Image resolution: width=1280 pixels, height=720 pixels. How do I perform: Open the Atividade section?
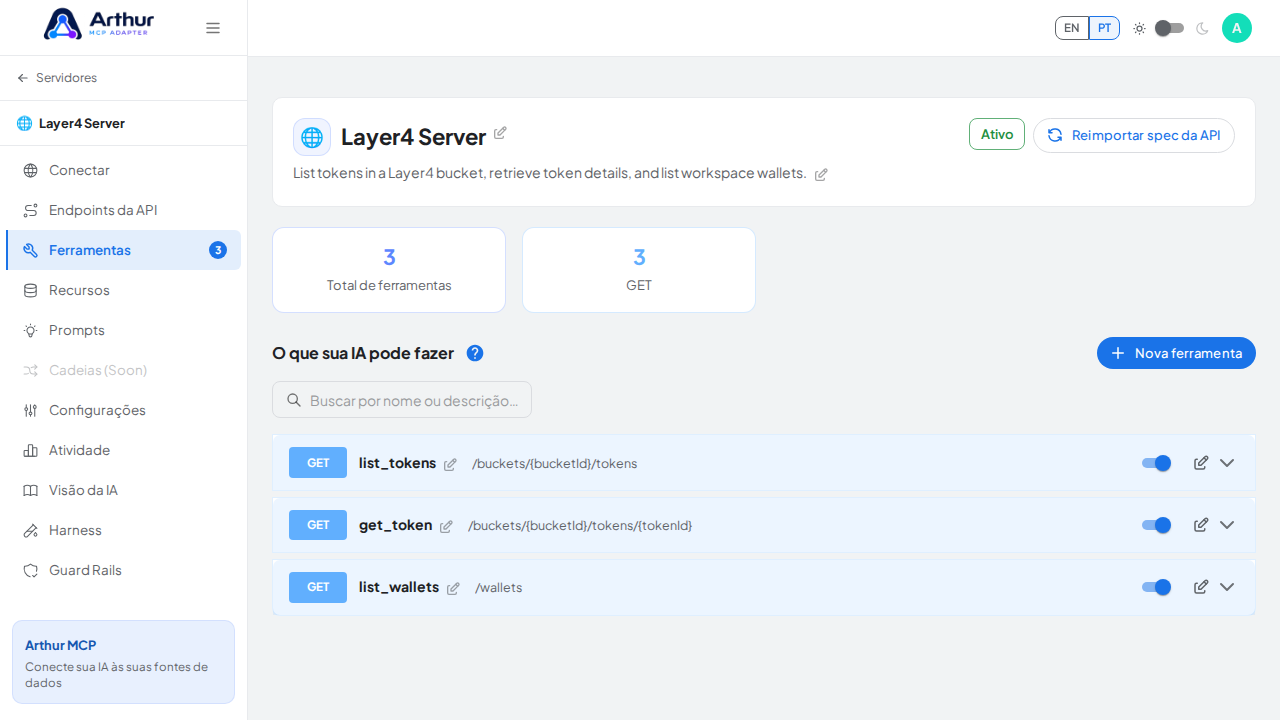tap(123, 450)
